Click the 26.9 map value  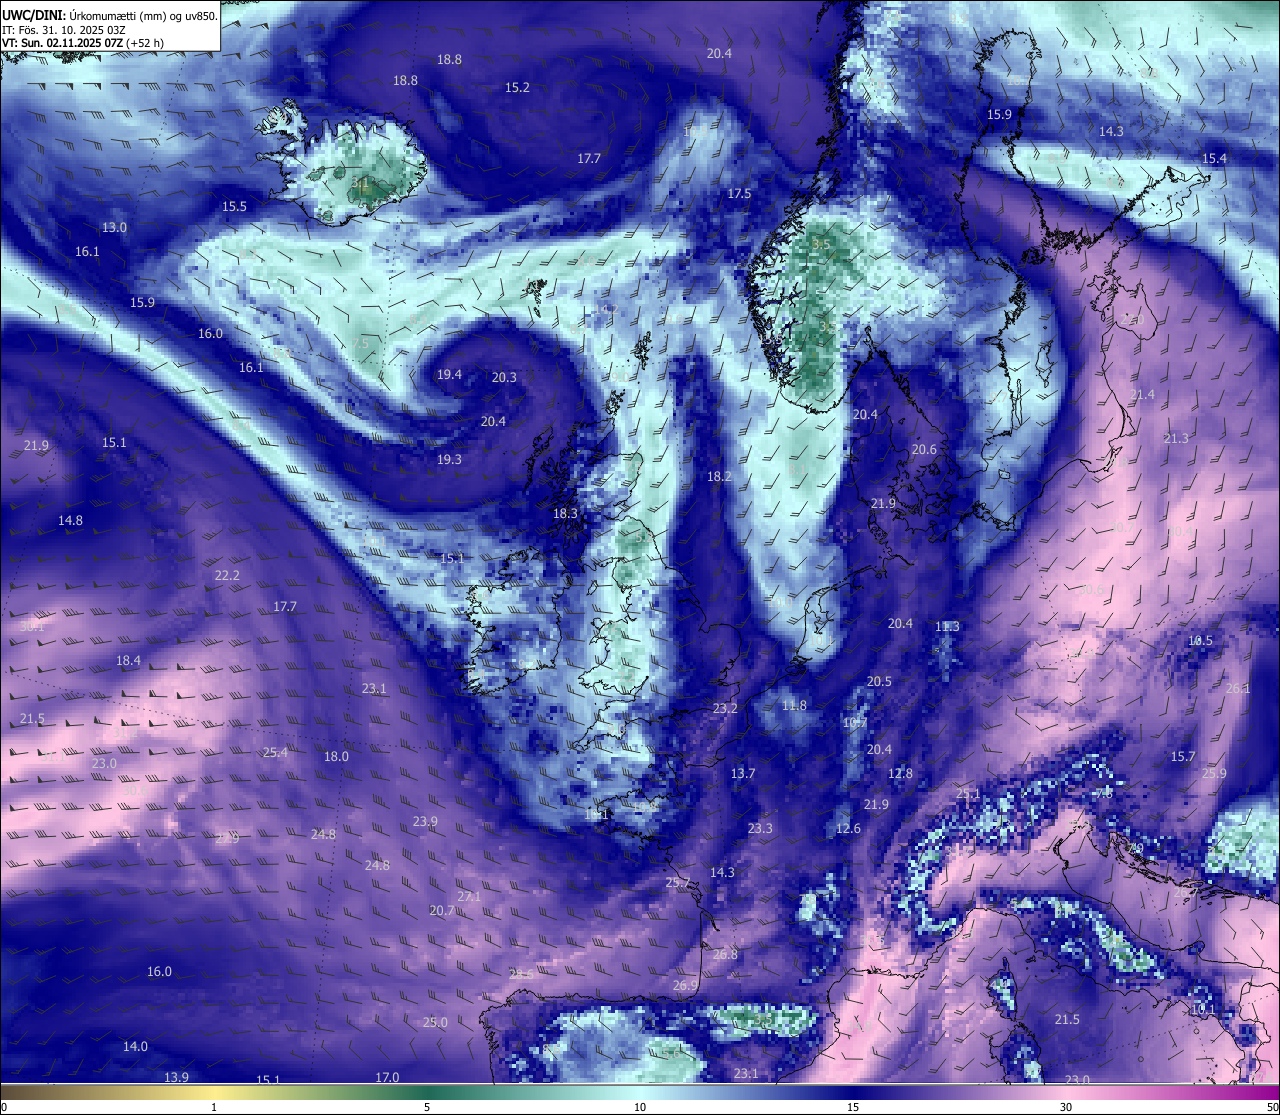pyautogui.click(x=685, y=986)
